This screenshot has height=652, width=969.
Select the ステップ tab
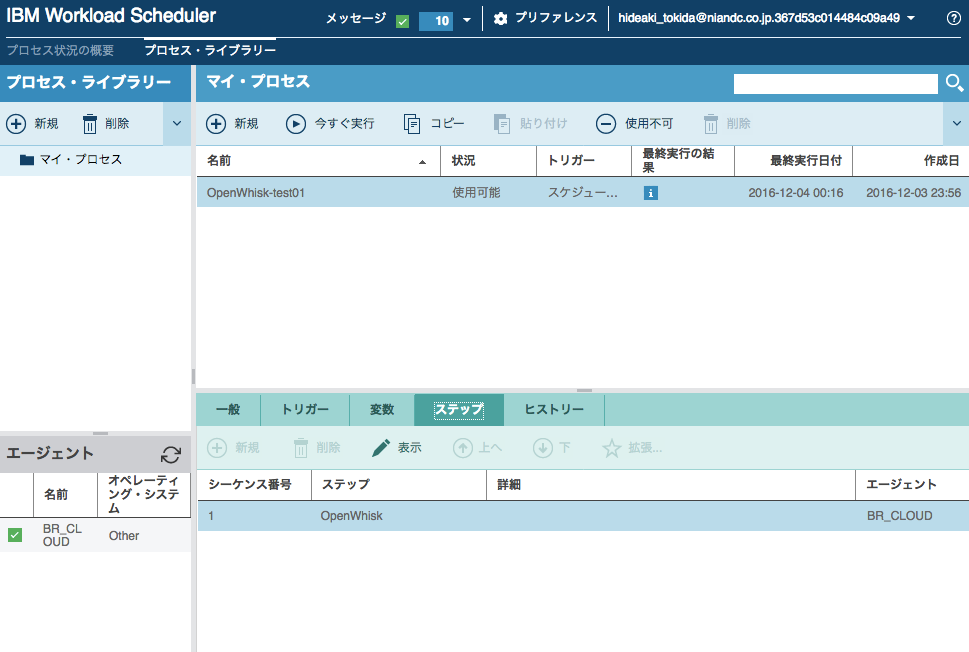coord(459,410)
